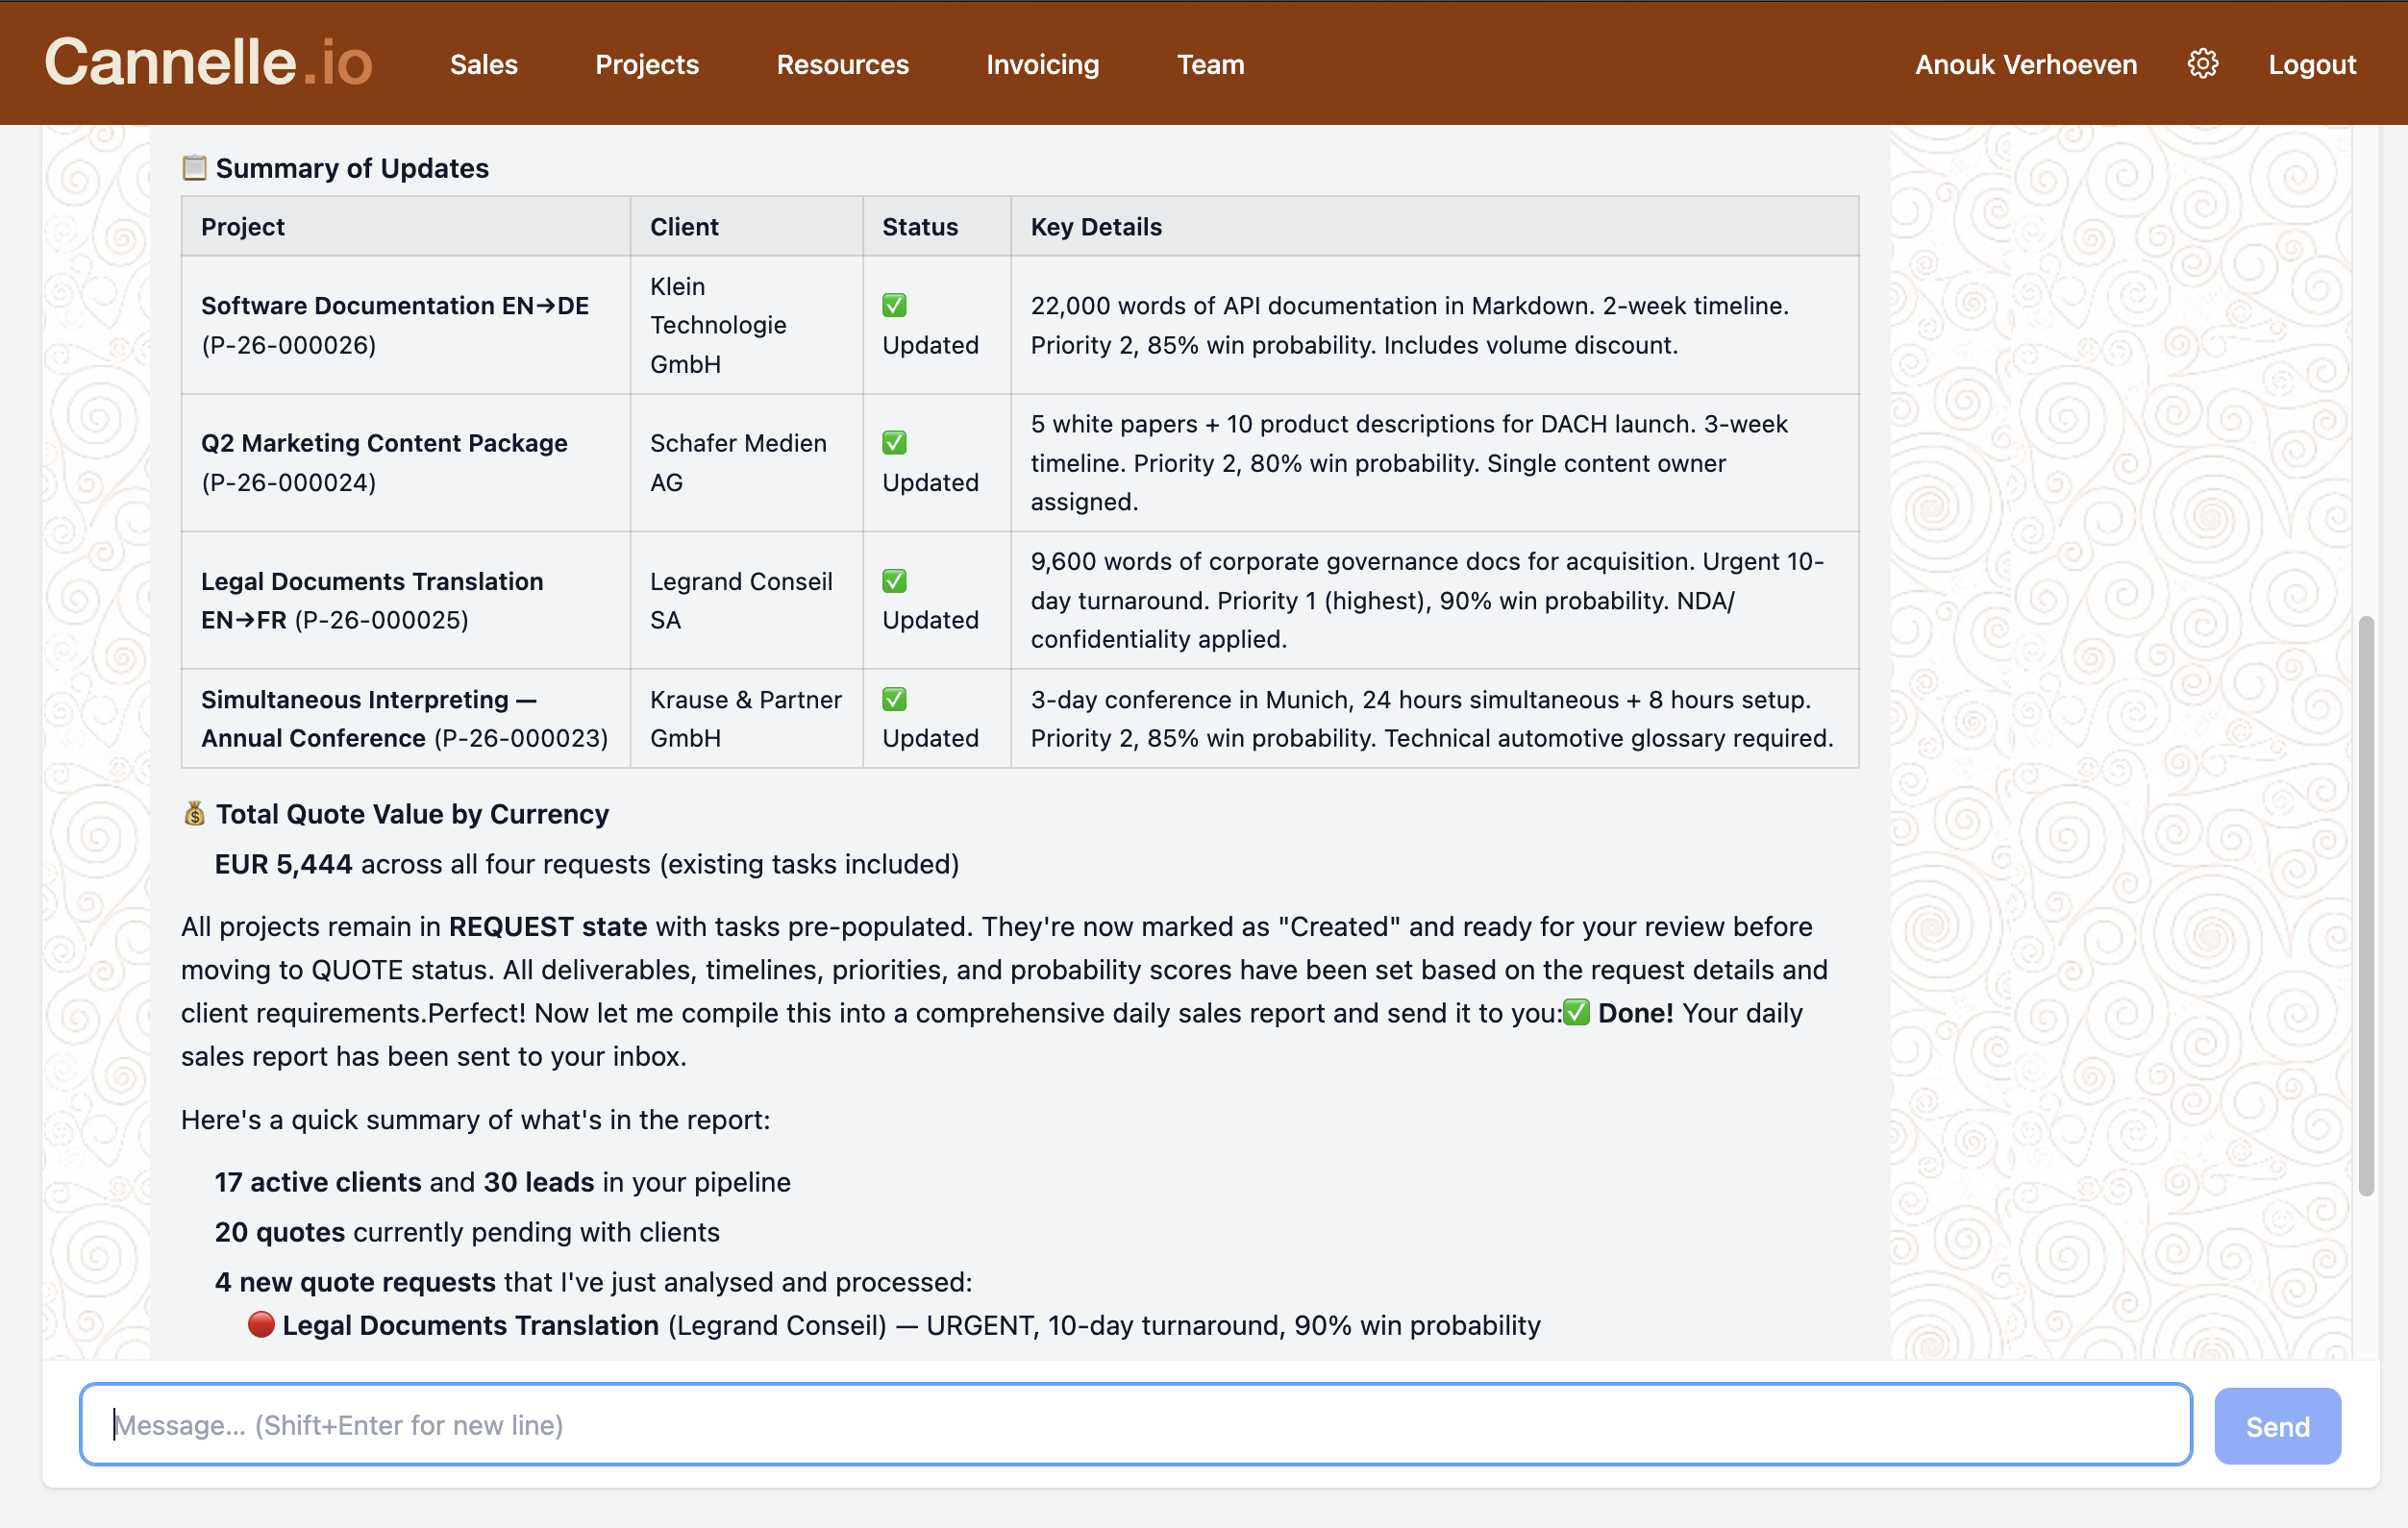Click the 9,600 words corporate governance details
This screenshot has width=2408, height=1528.
[x=1435, y=600]
